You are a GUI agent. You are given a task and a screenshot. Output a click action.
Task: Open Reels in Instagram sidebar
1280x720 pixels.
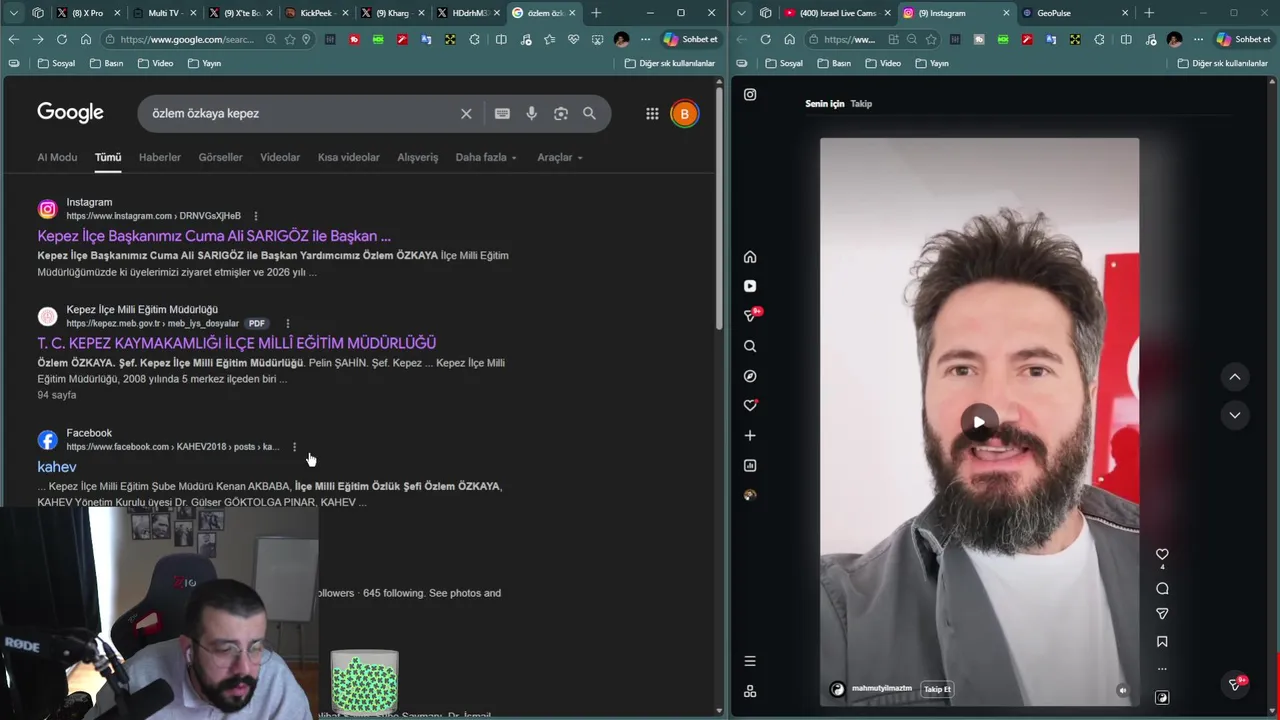[750, 286]
